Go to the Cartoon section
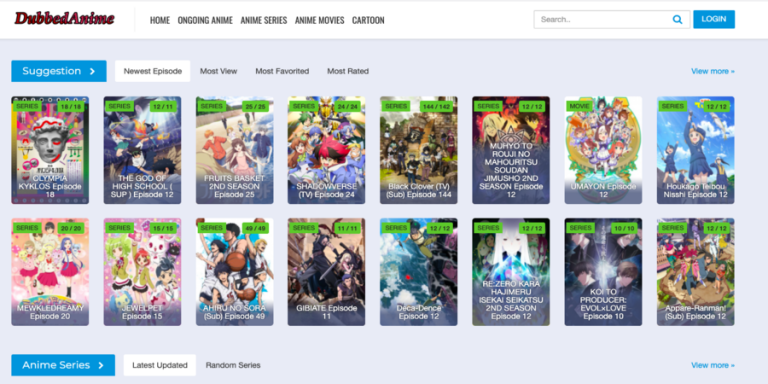This screenshot has width=768, height=384. (368, 20)
